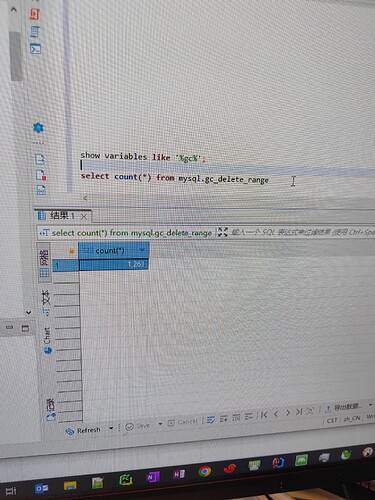Go to the next results row
Screen dimensions: 375x500
pos(288,413)
